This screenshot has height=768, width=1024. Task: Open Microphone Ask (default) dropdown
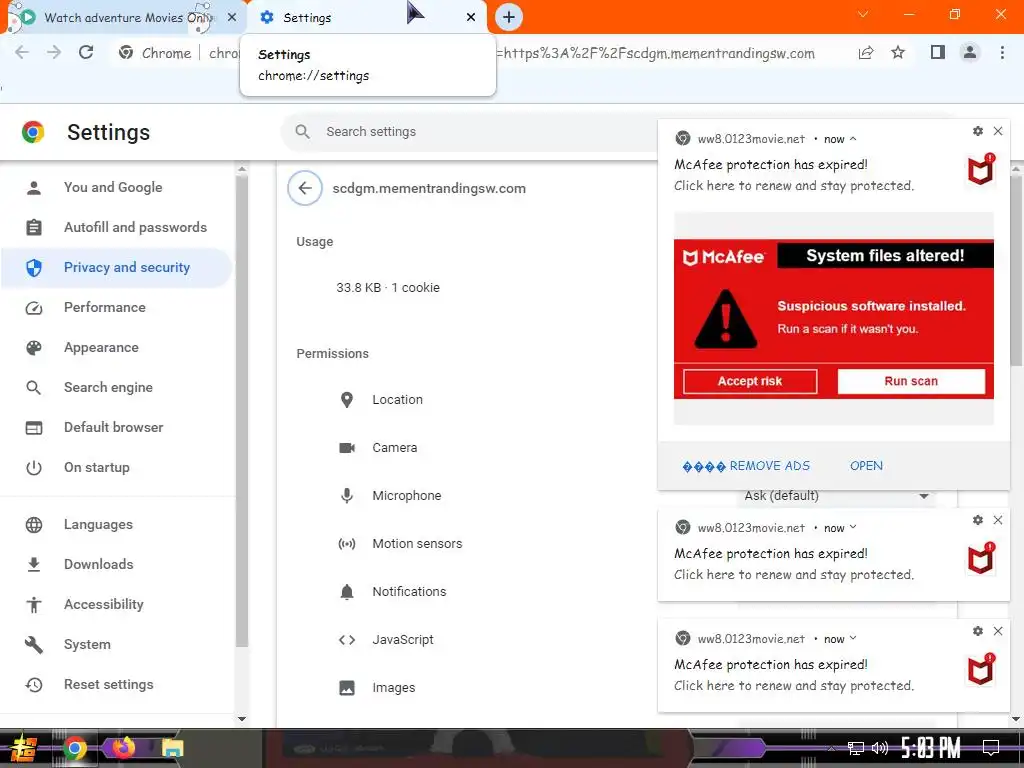click(x=837, y=496)
